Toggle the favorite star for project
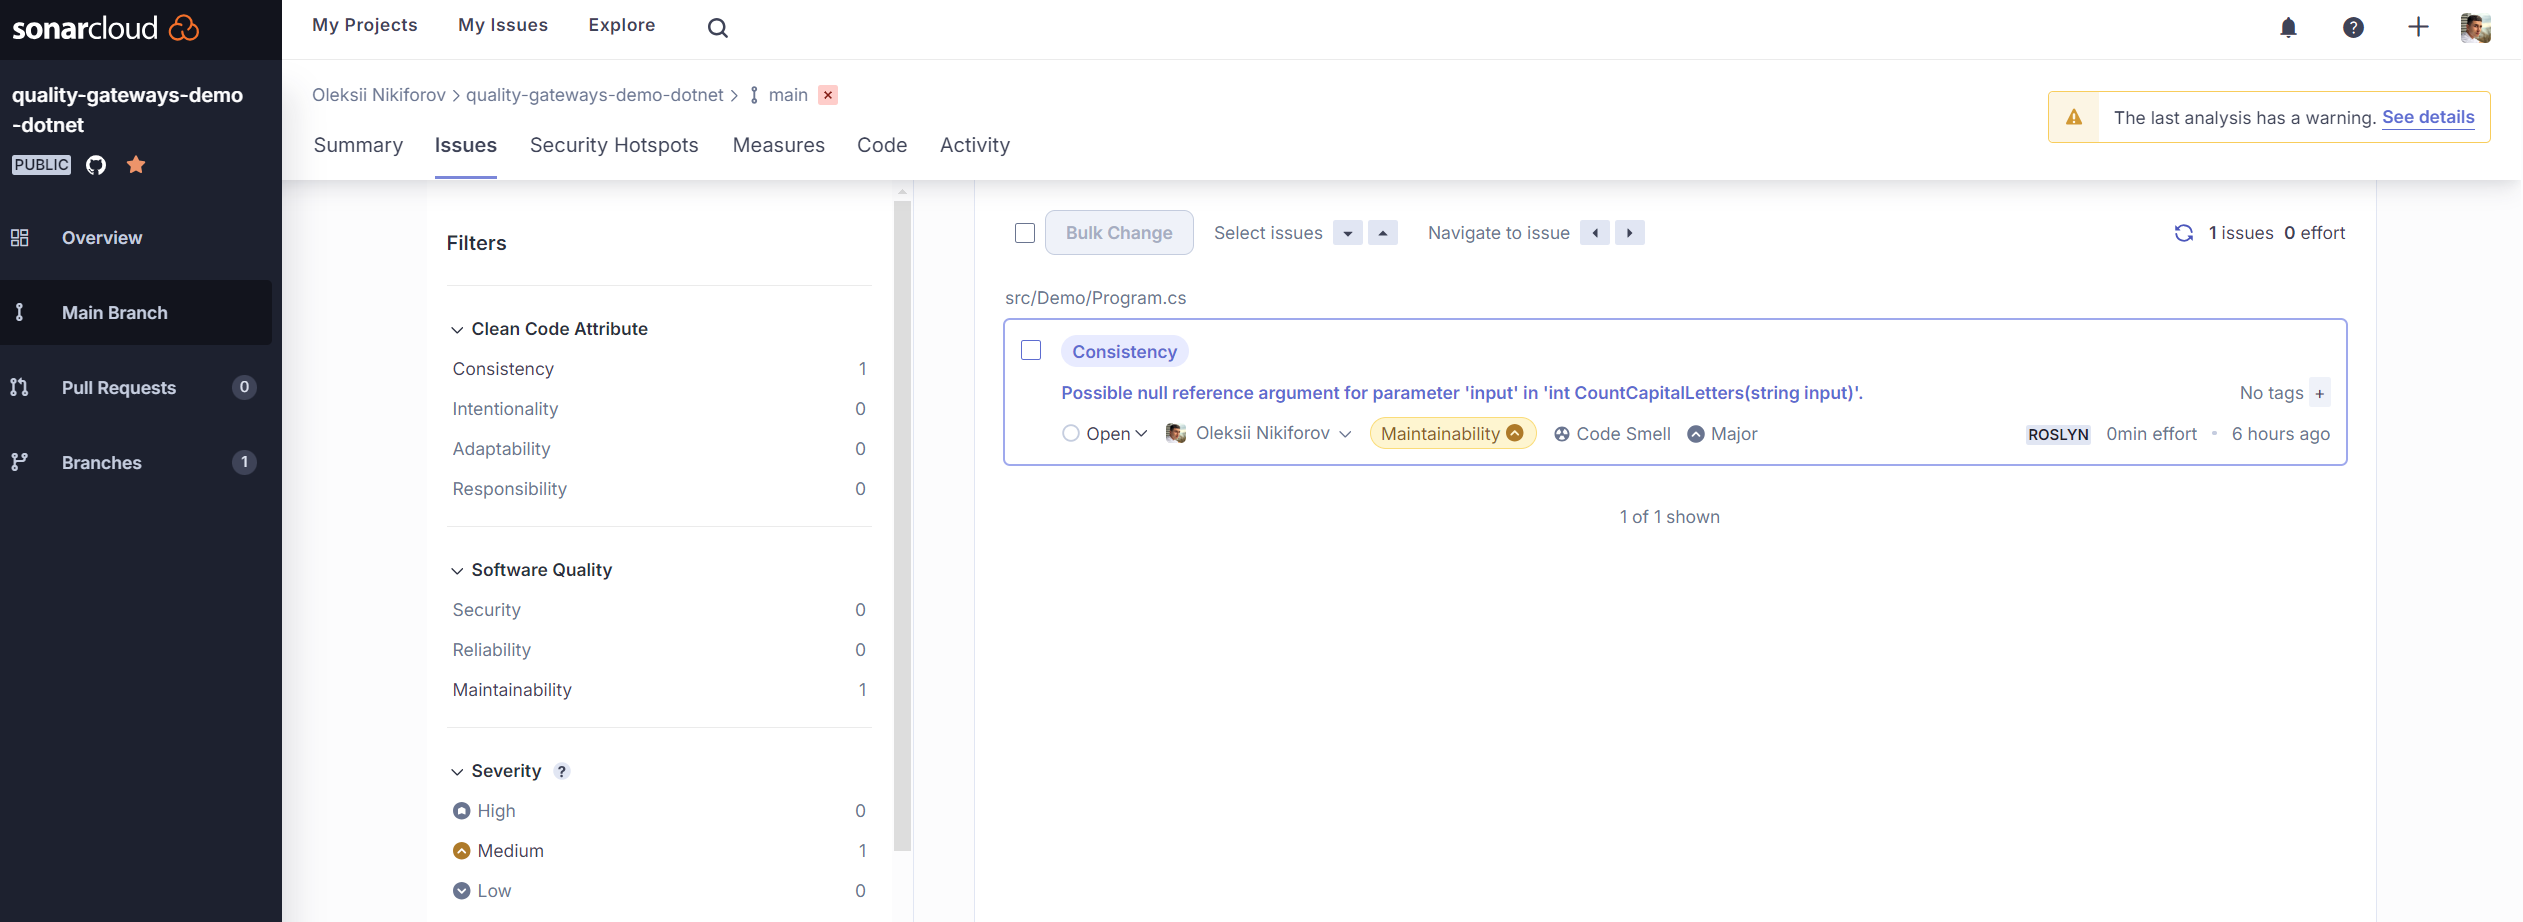The height and width of the screenshot is (922, 2523). (x=136, y=165)
